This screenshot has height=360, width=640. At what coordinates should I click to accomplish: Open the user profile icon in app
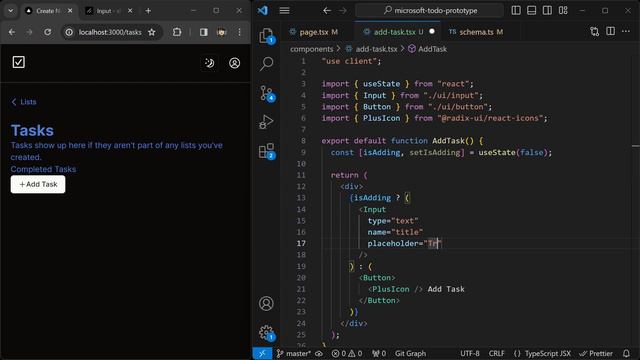coord(234,63)
